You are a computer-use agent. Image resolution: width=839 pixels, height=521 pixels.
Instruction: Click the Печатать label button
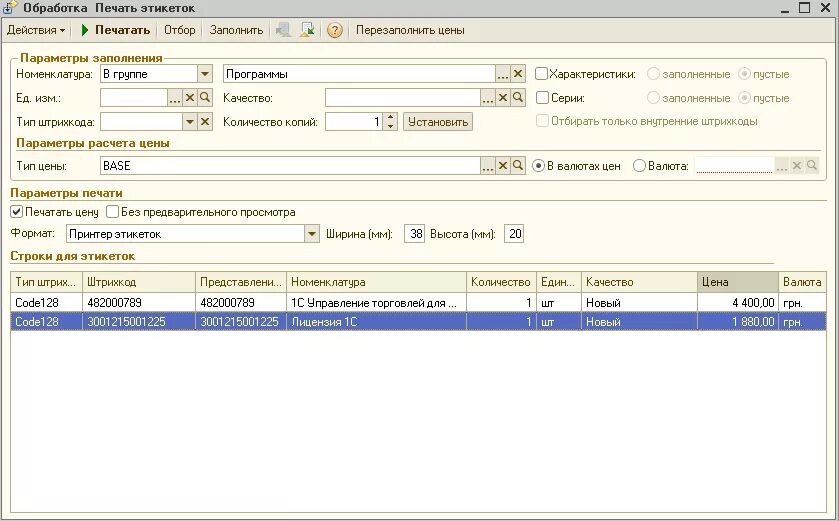click(122, 30)
